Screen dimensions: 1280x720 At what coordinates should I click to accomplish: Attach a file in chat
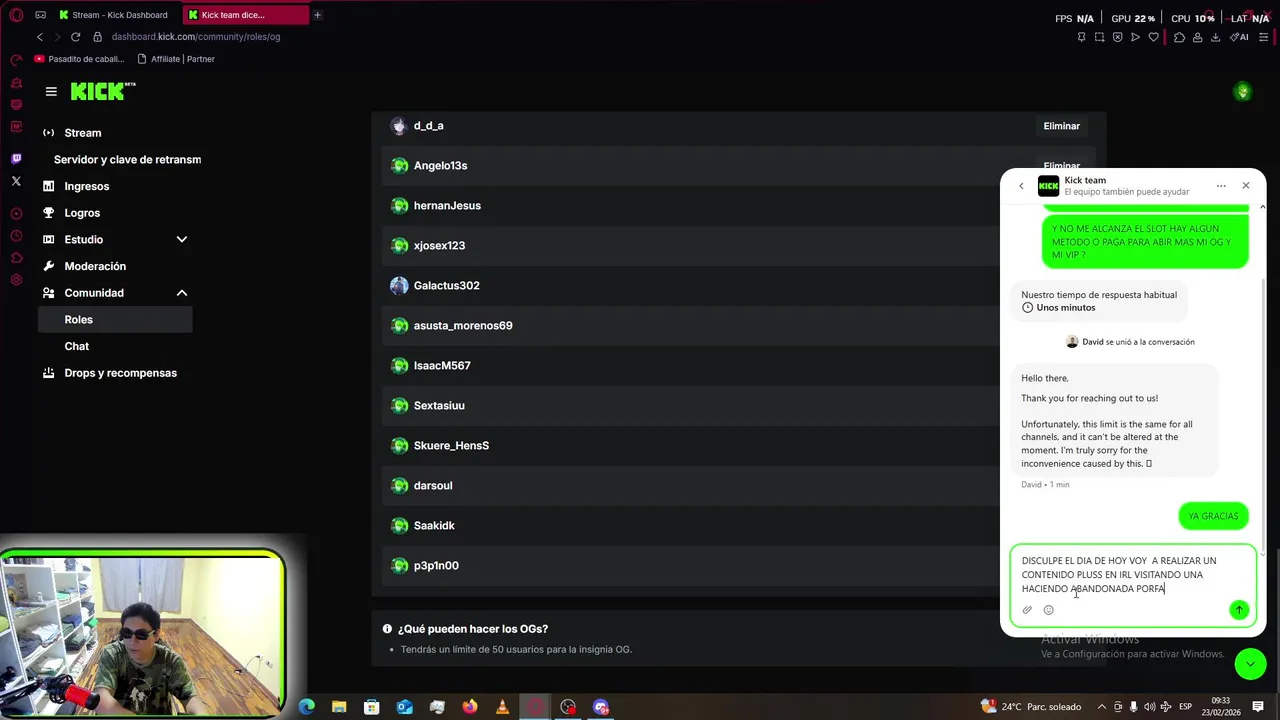[x=1027, y=610]
